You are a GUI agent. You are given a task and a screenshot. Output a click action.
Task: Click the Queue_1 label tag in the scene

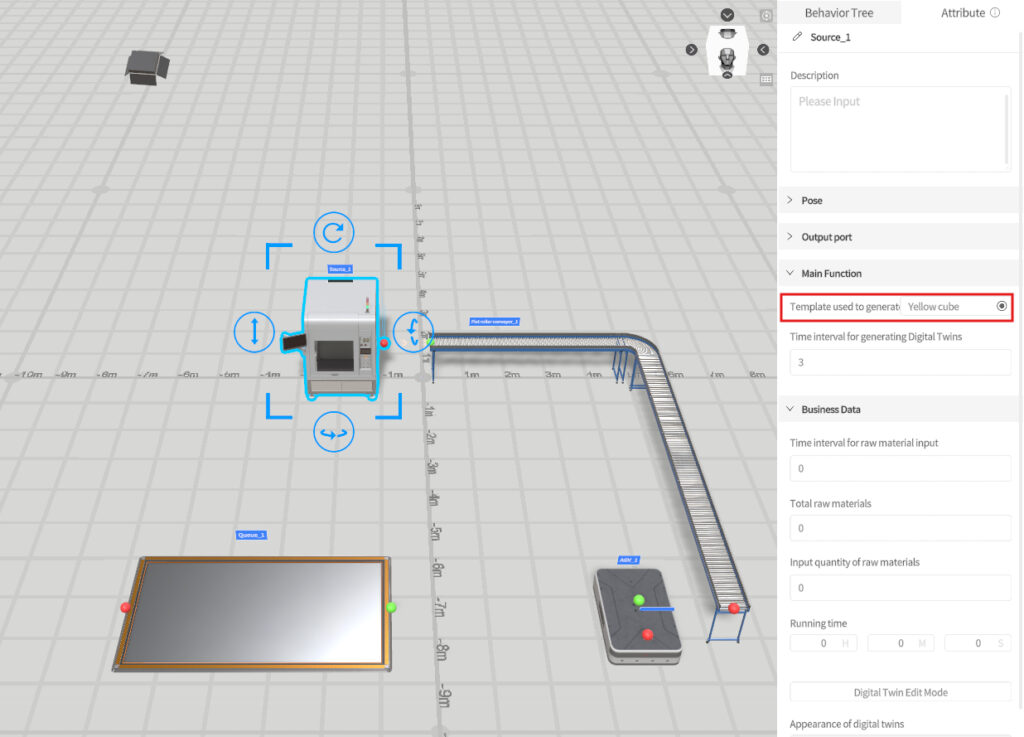click(251, 535)
